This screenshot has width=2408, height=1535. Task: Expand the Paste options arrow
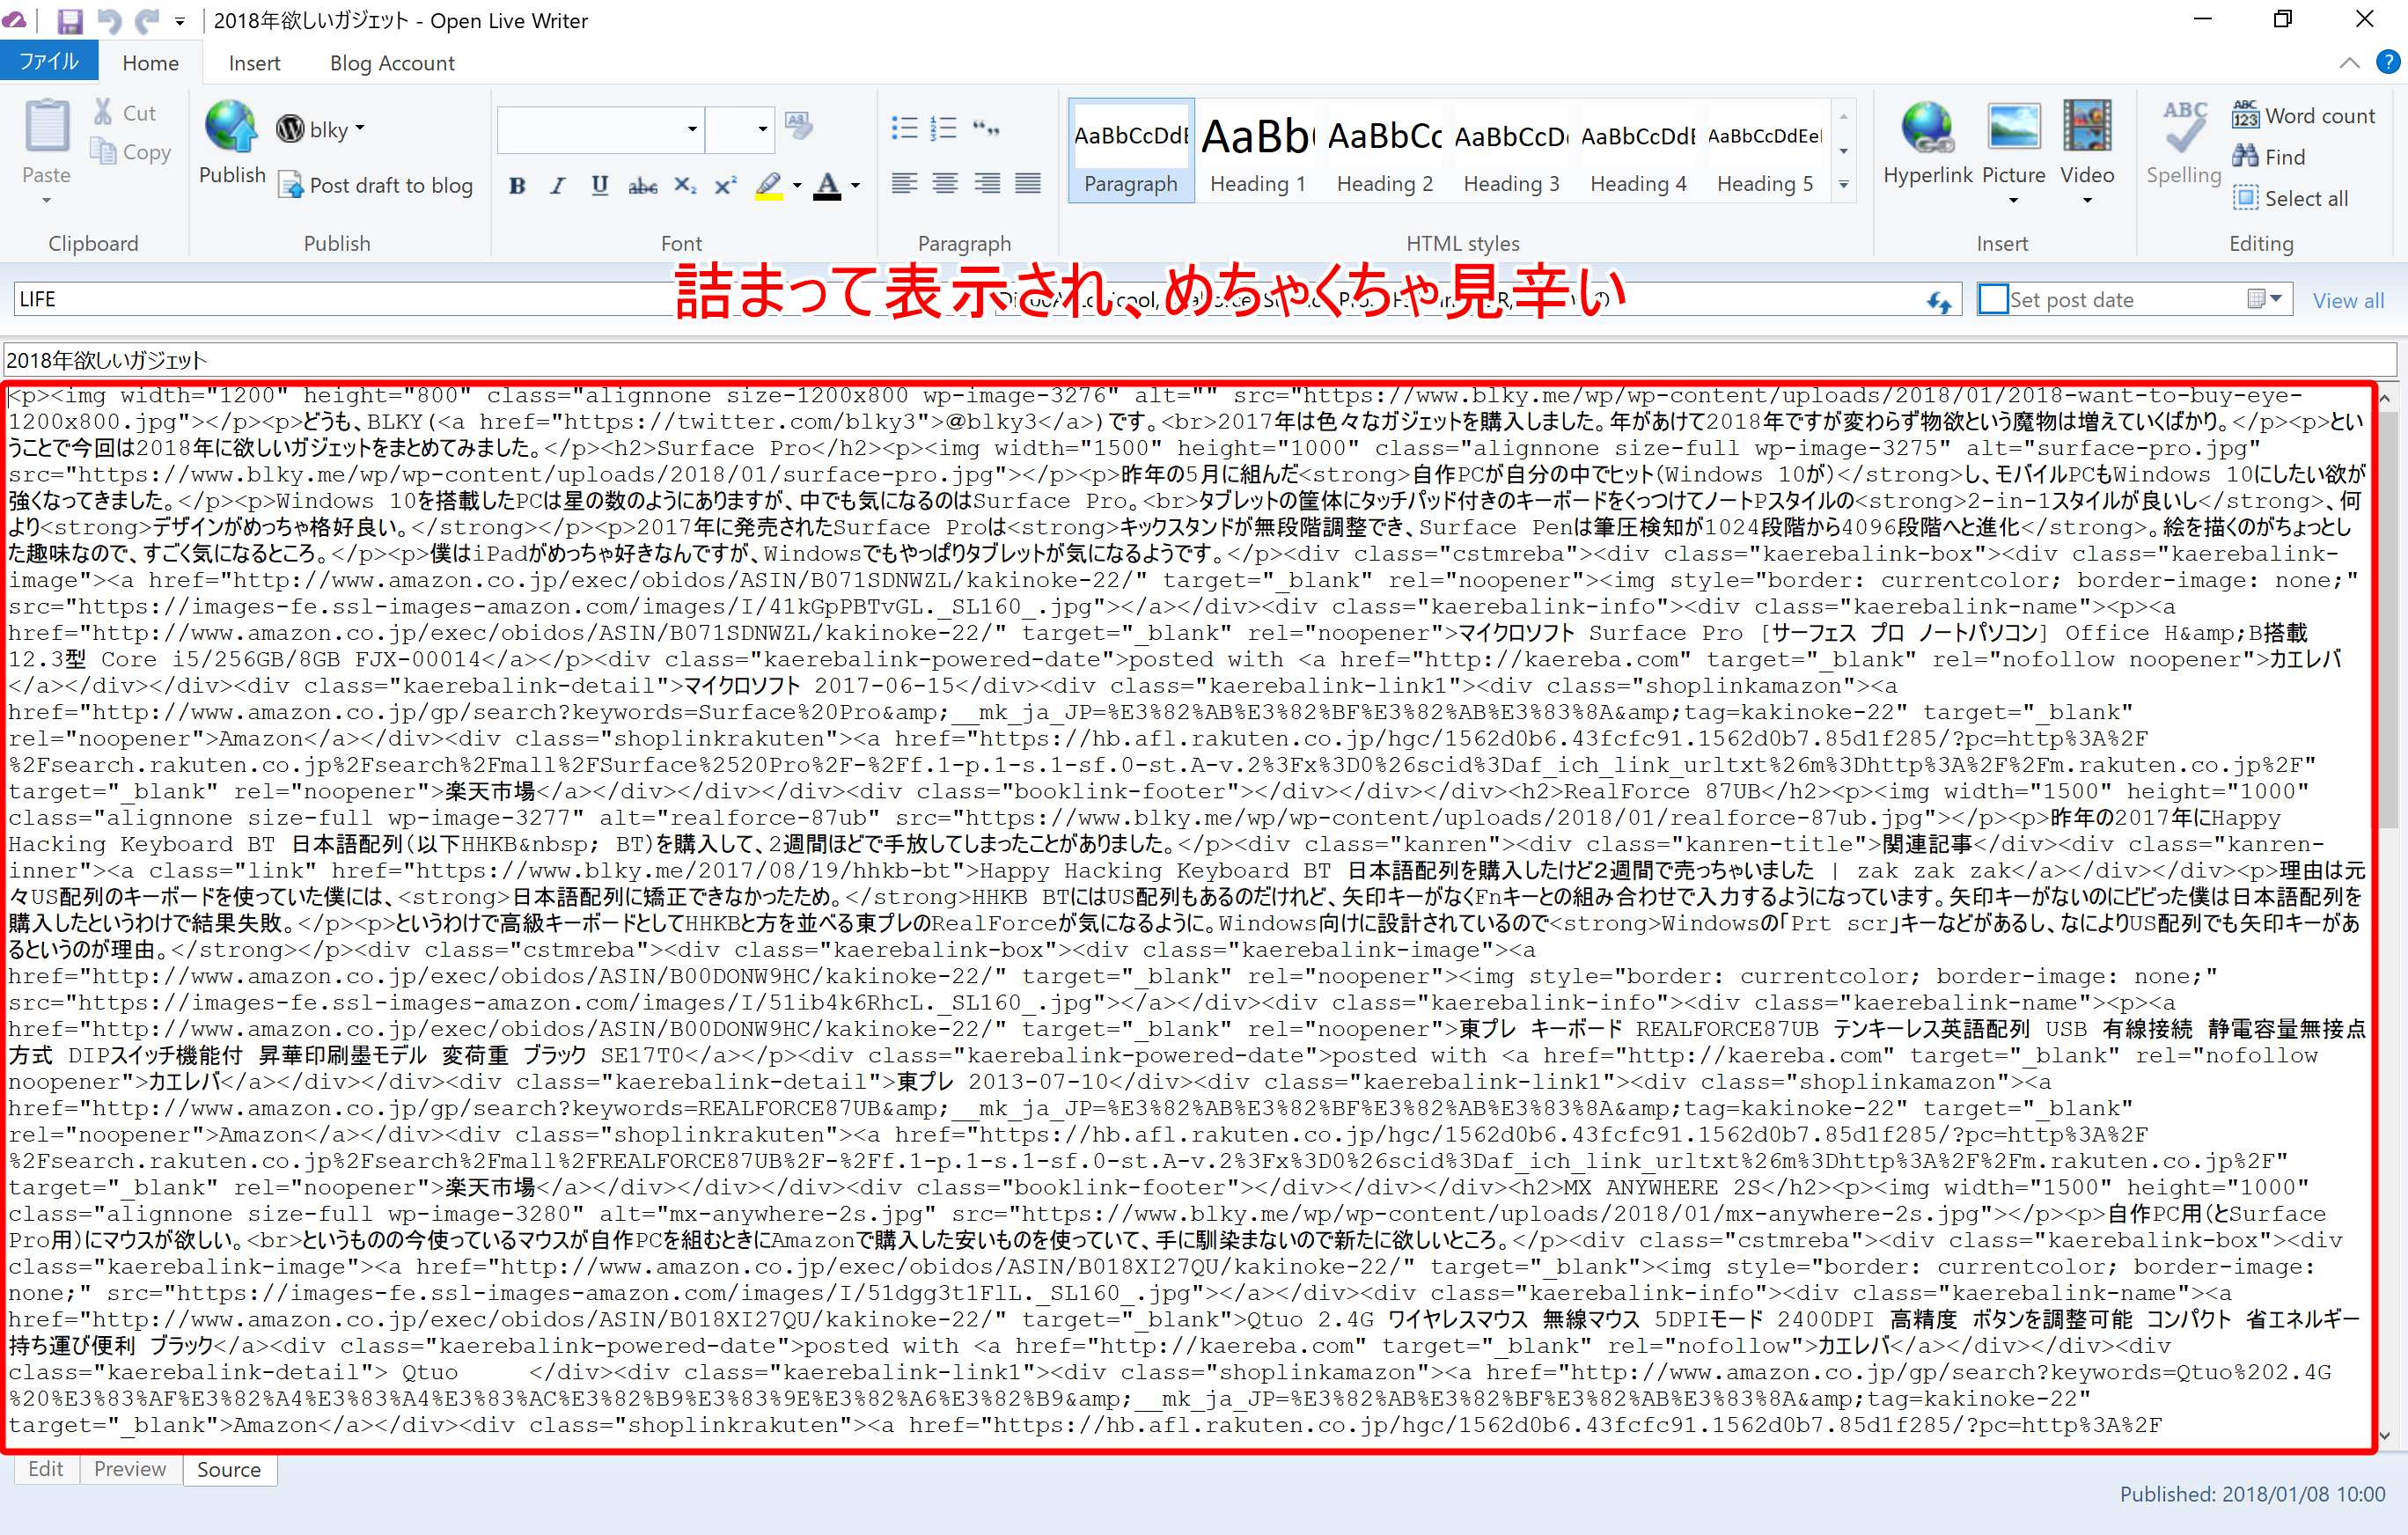tap(47, 200)
